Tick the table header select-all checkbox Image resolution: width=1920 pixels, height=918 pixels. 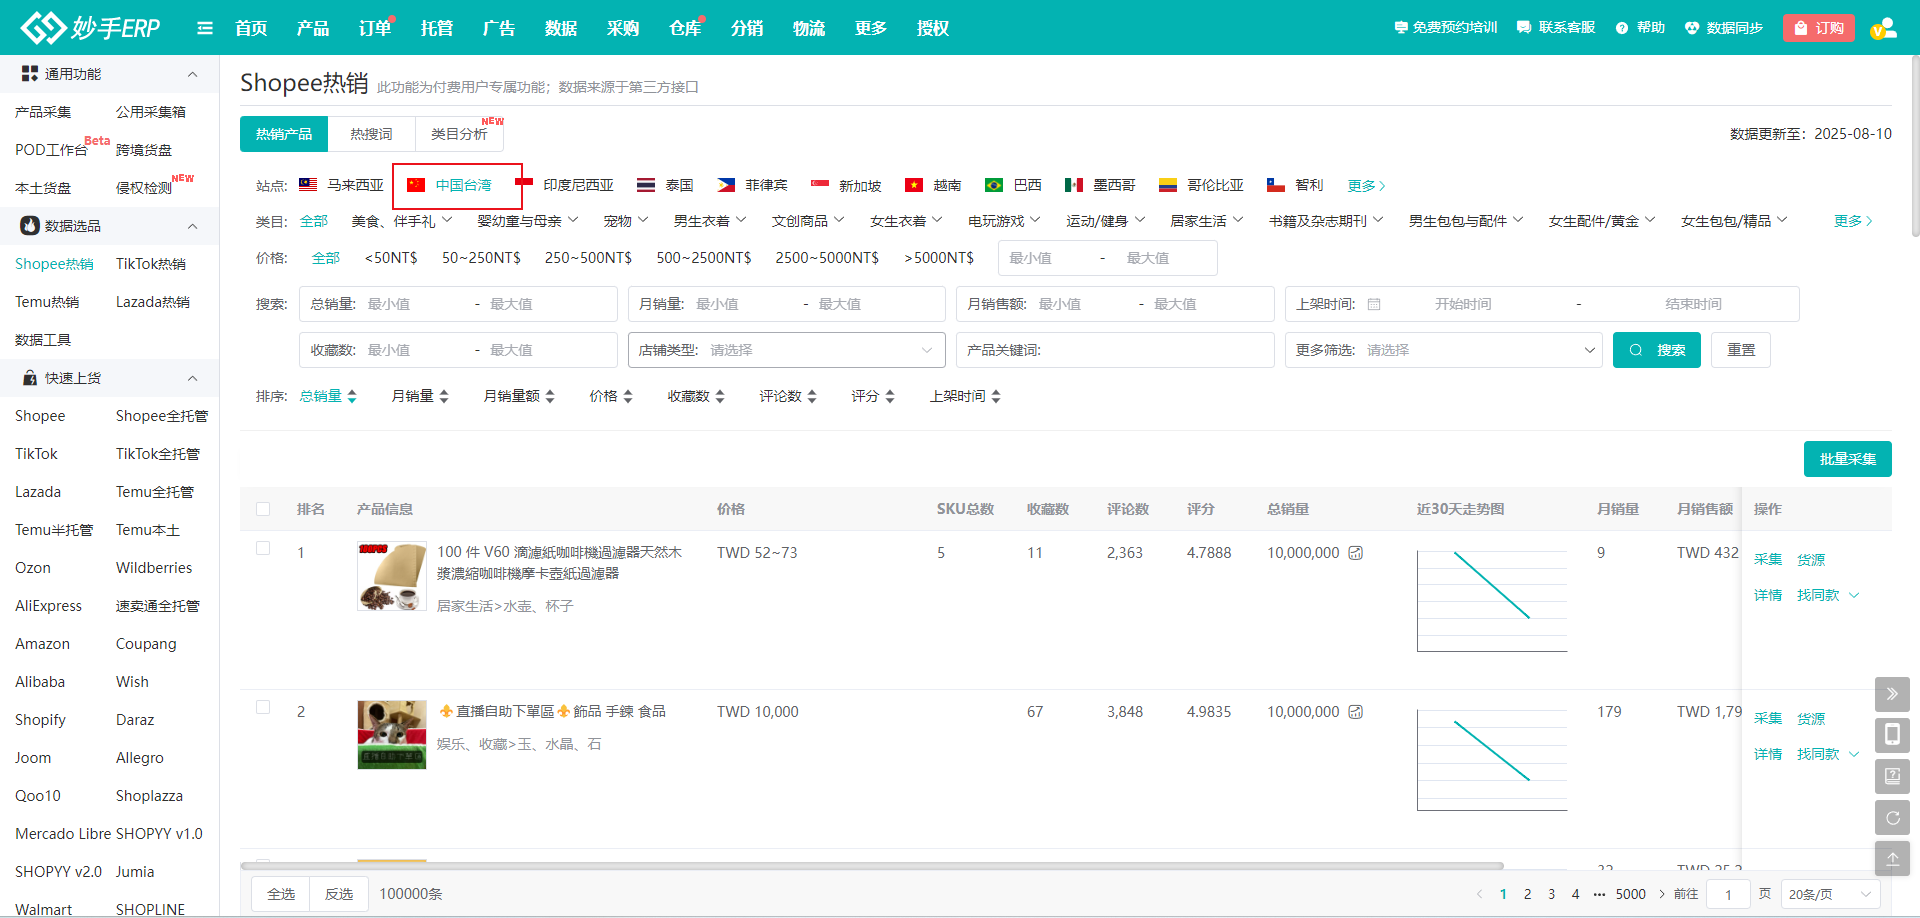pos(263,509)
